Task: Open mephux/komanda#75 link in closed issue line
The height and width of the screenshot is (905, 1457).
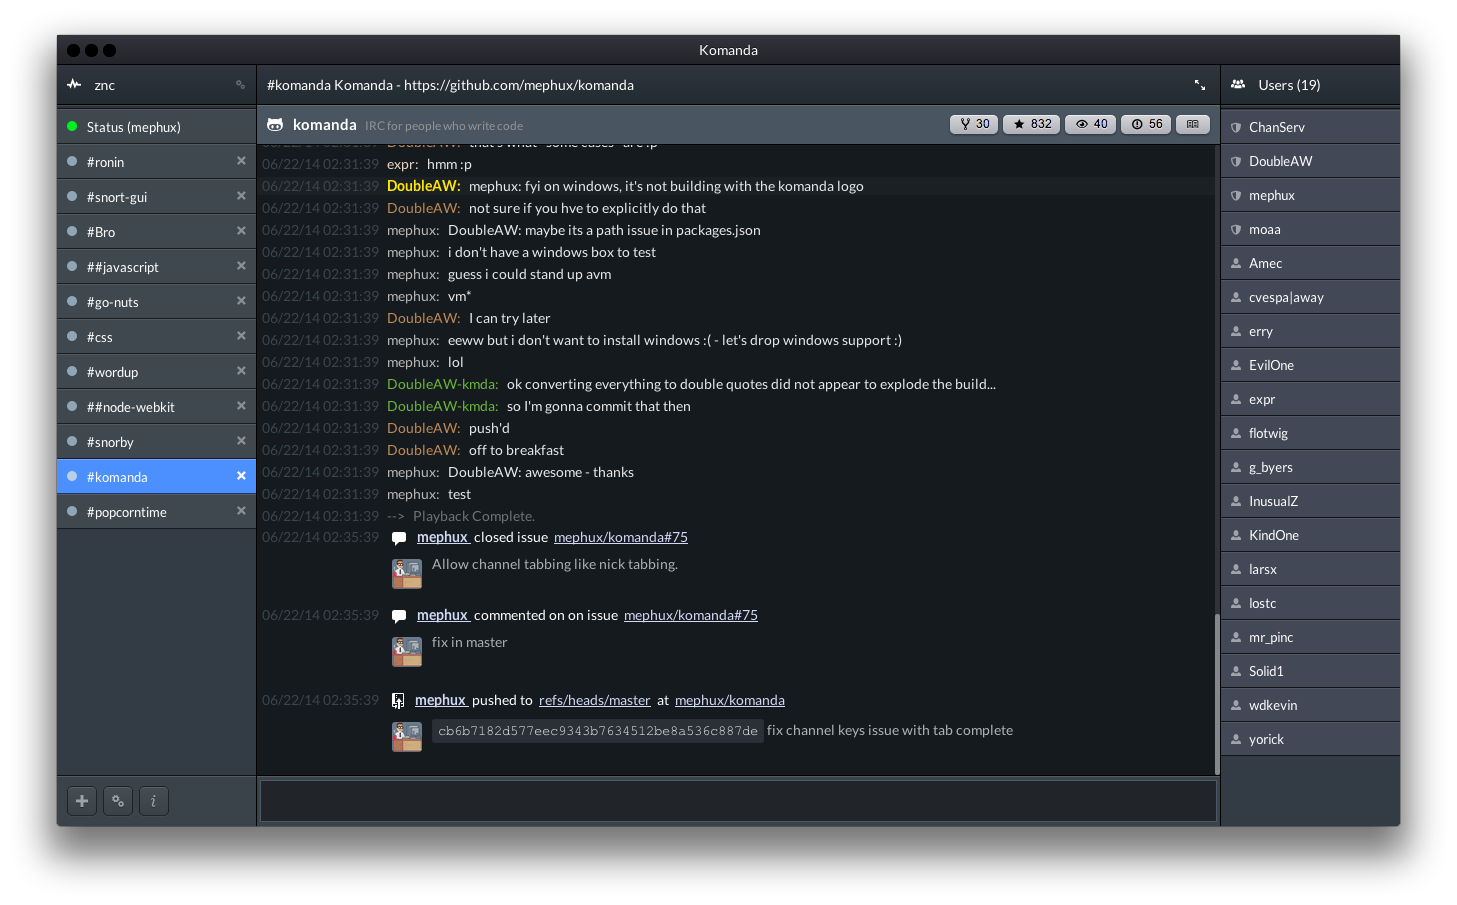Action: [621, 537]
